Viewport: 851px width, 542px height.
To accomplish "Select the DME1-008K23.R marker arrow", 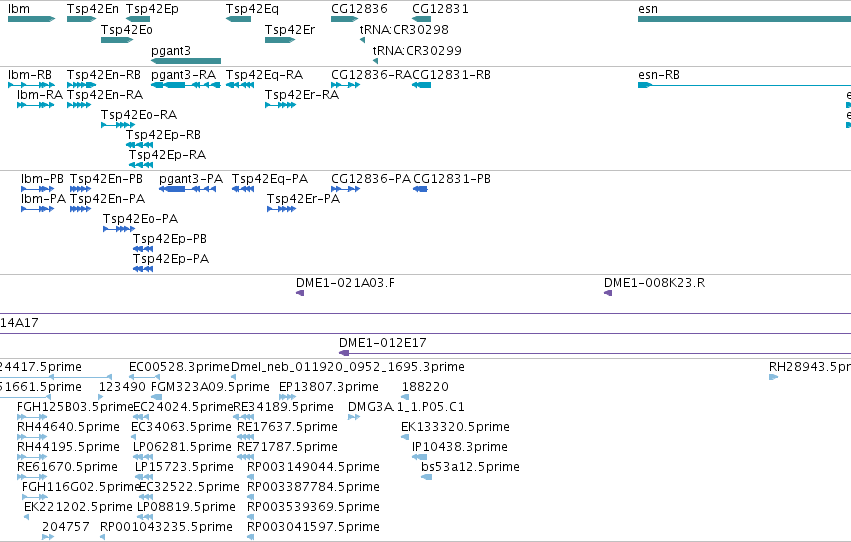I will (608, 293).
